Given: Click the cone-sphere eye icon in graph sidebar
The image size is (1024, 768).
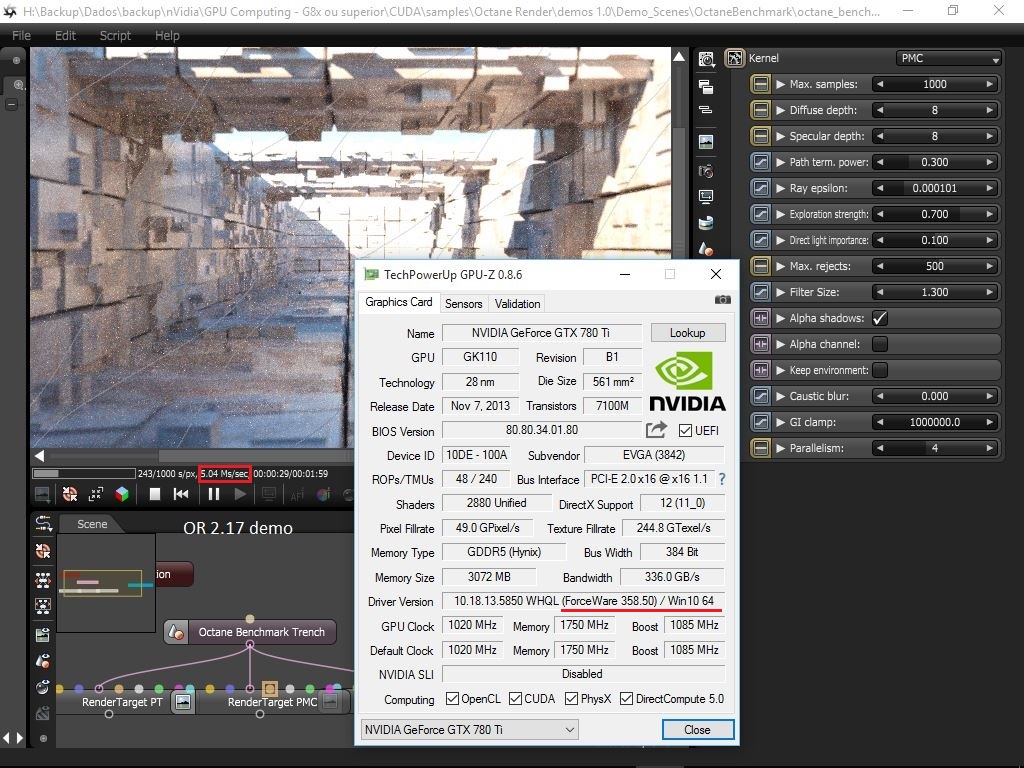Looking at the screenshot, I should (43, 661).
